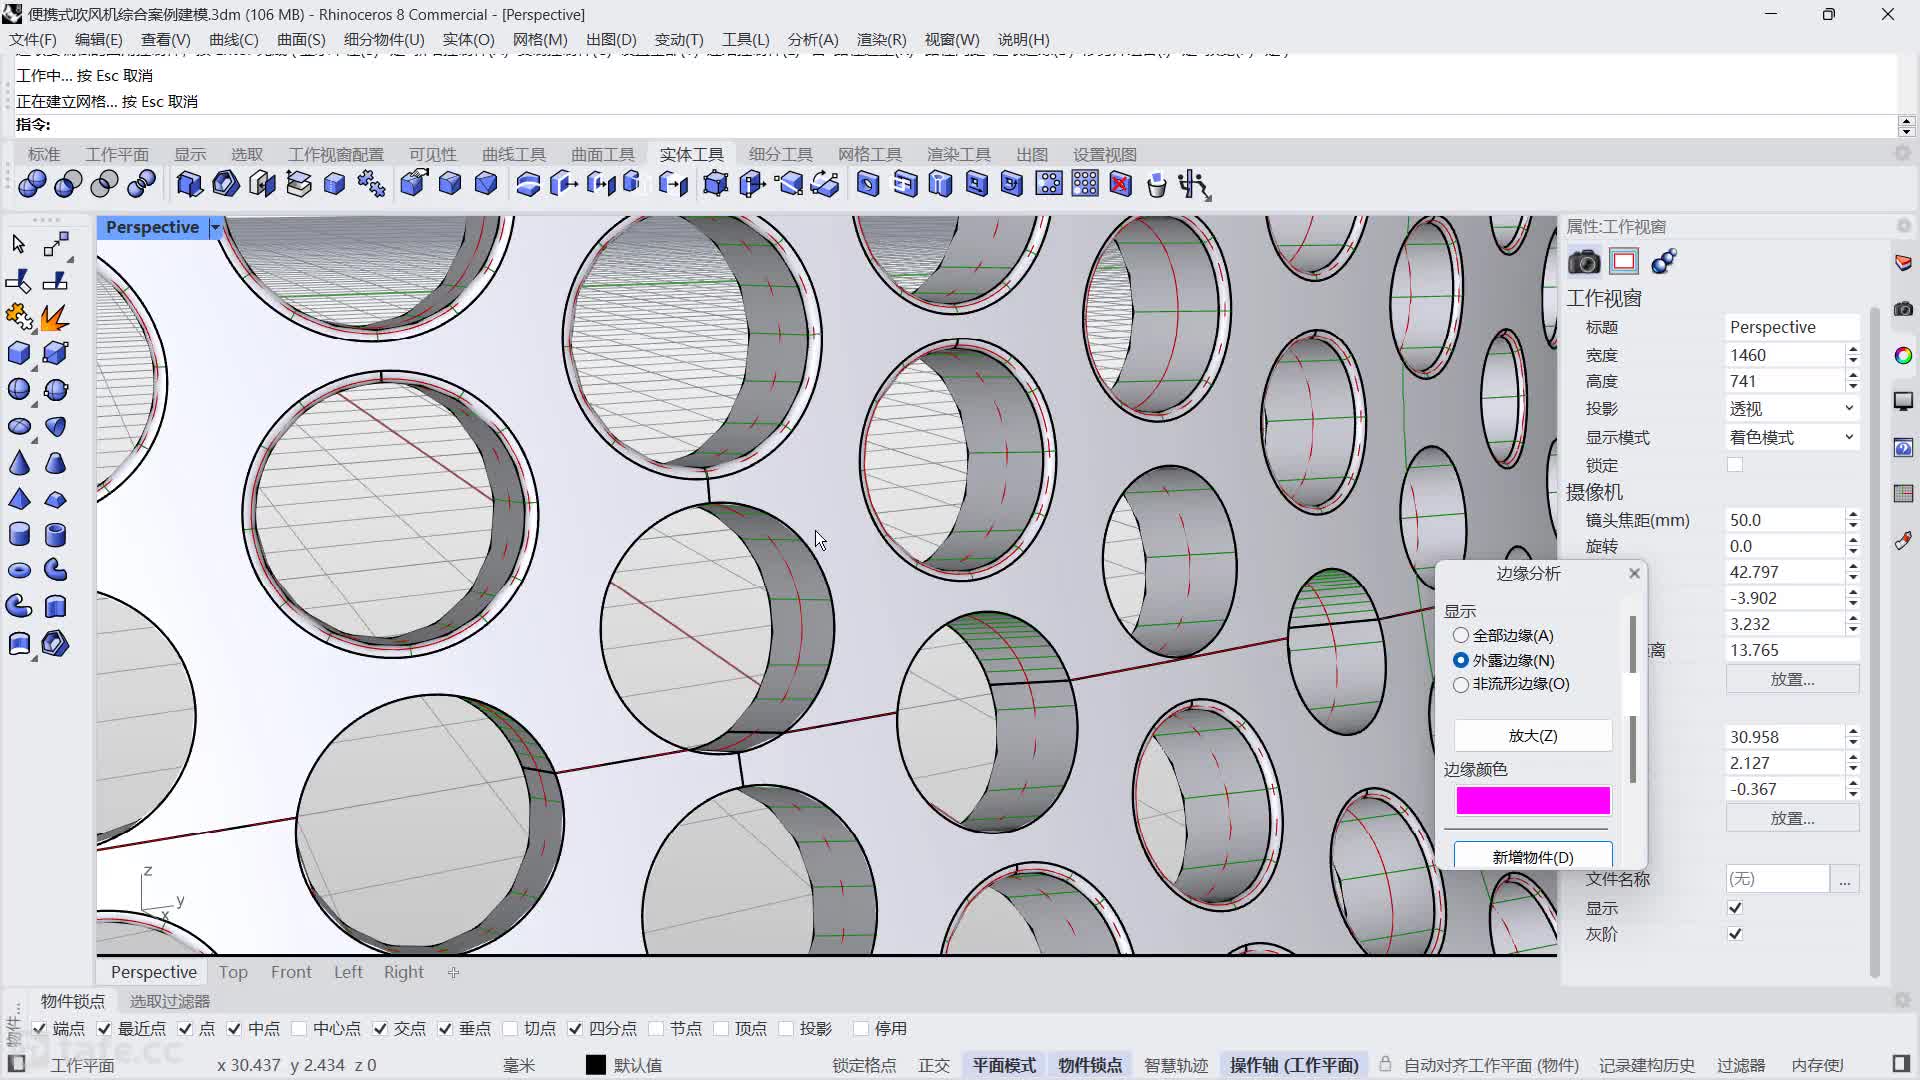Toggle 锁定格点 grid snap in status bar
Image resolution: width=1920 pixels, height=1080 pixels.
864,1065
